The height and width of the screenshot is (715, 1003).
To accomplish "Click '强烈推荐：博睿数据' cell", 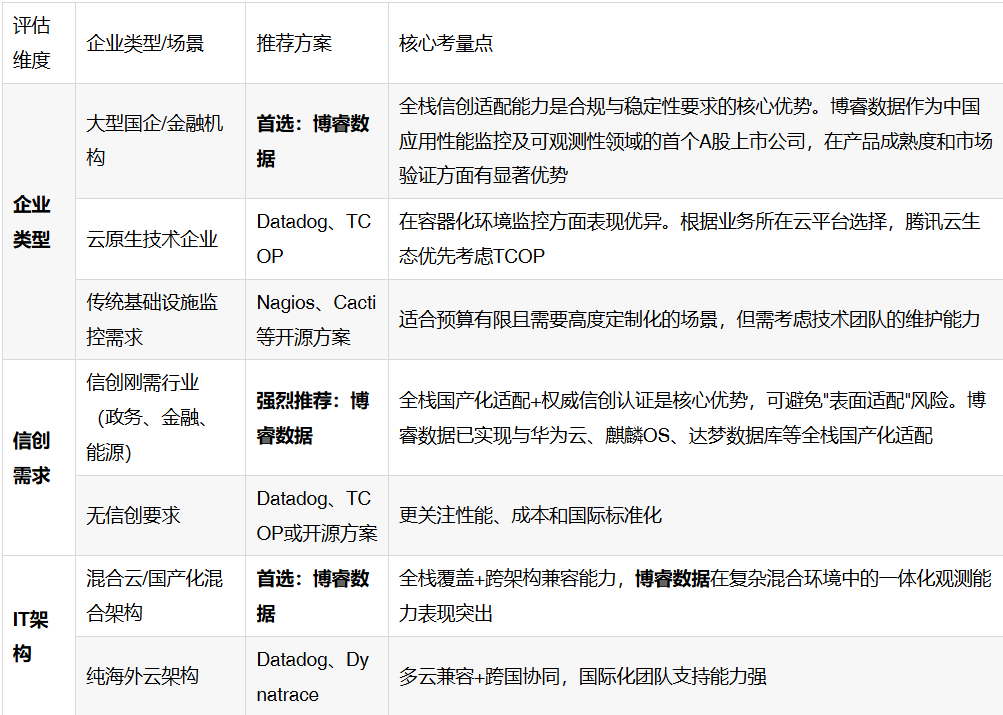I will (x=317, y=417).
